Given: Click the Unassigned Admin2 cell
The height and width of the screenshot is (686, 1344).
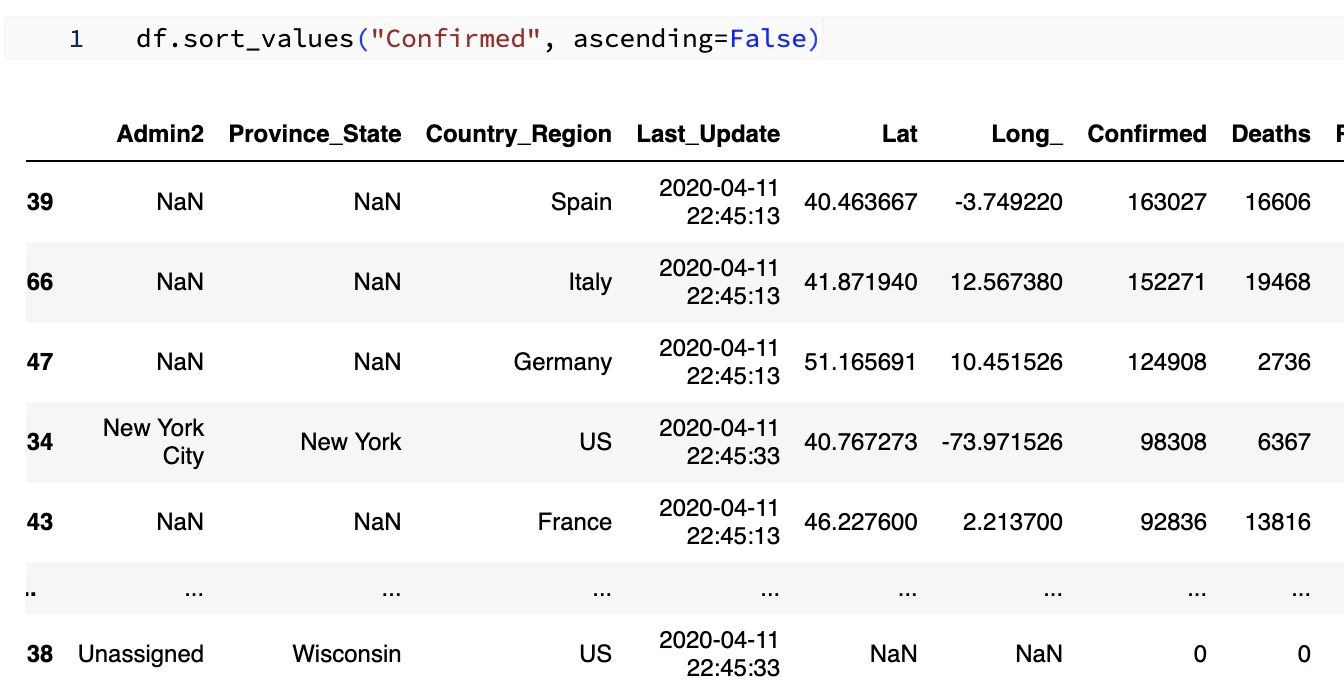Looking at the screenshot, I should (x=141, y=654).
